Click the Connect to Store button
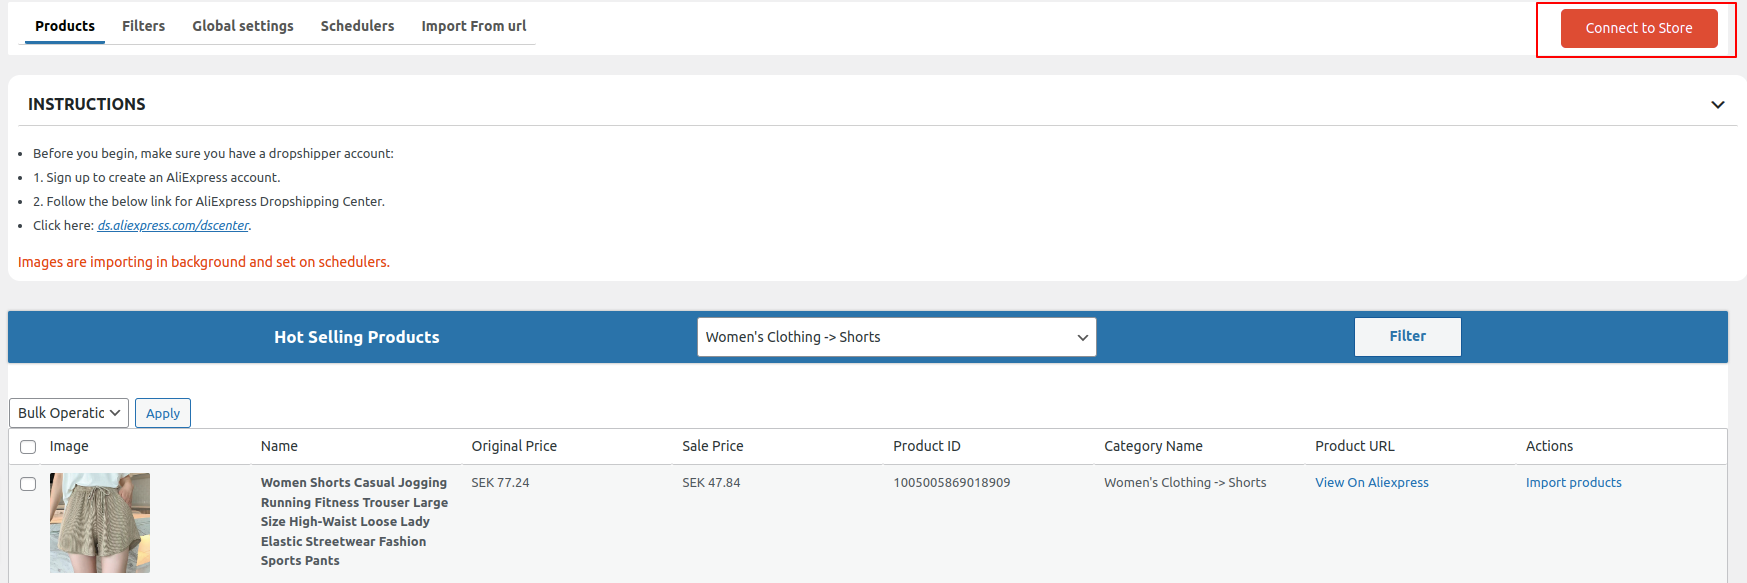This screenshot has width=1747, height=583. (1638, 28)
